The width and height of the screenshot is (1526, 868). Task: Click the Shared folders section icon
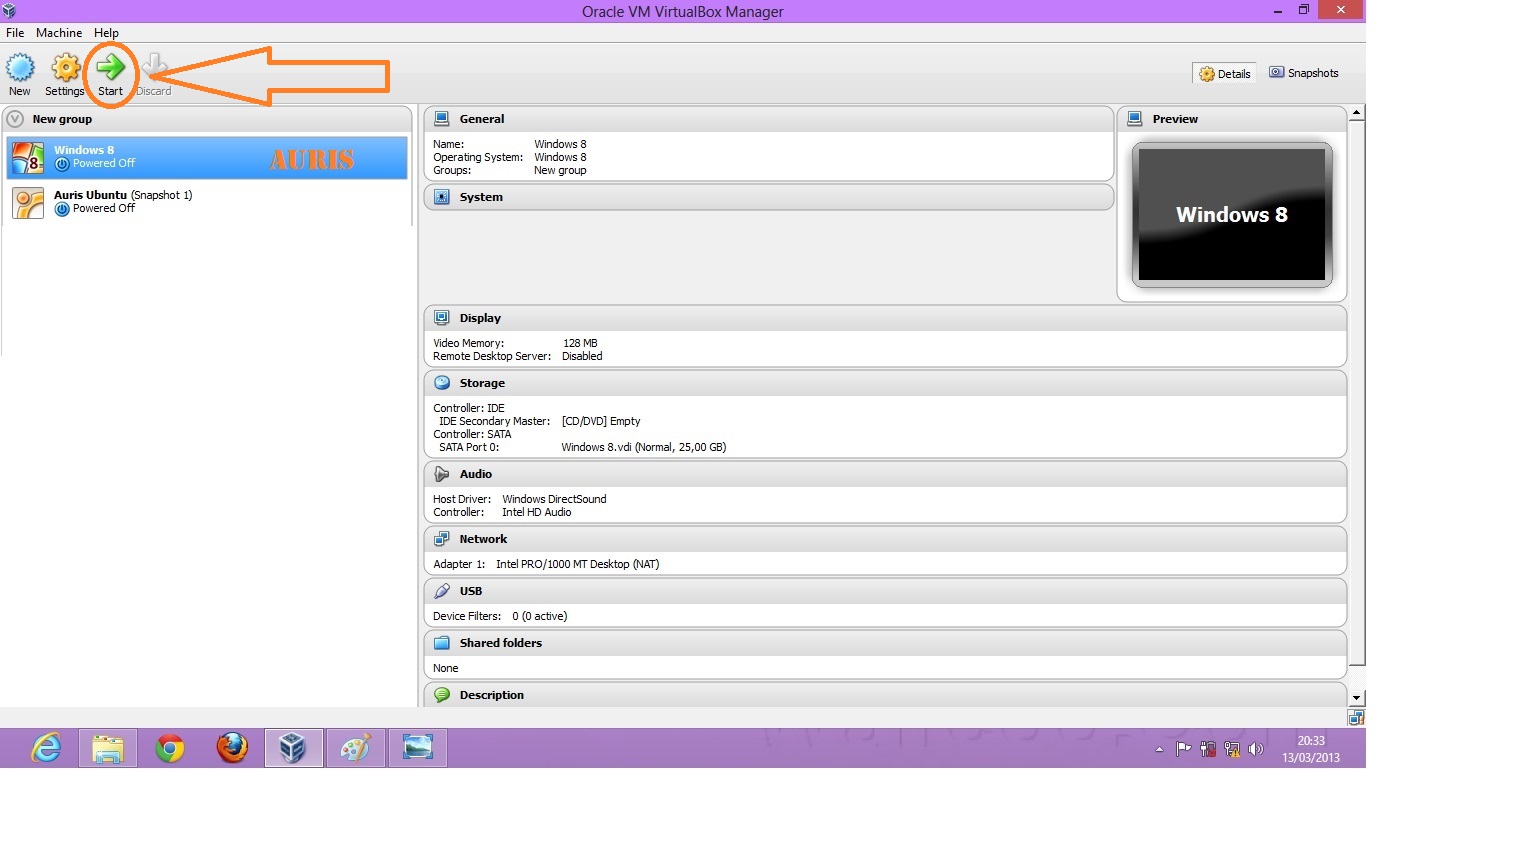[442, 643]
